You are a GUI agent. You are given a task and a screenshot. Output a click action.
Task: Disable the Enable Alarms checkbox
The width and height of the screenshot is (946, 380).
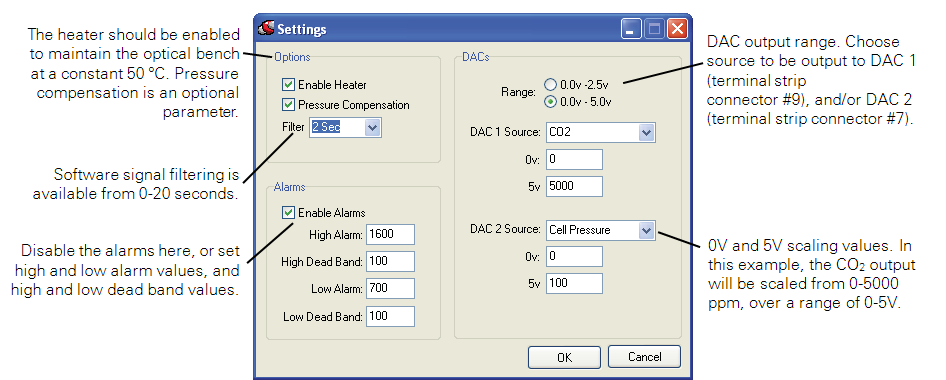[288, 213]
